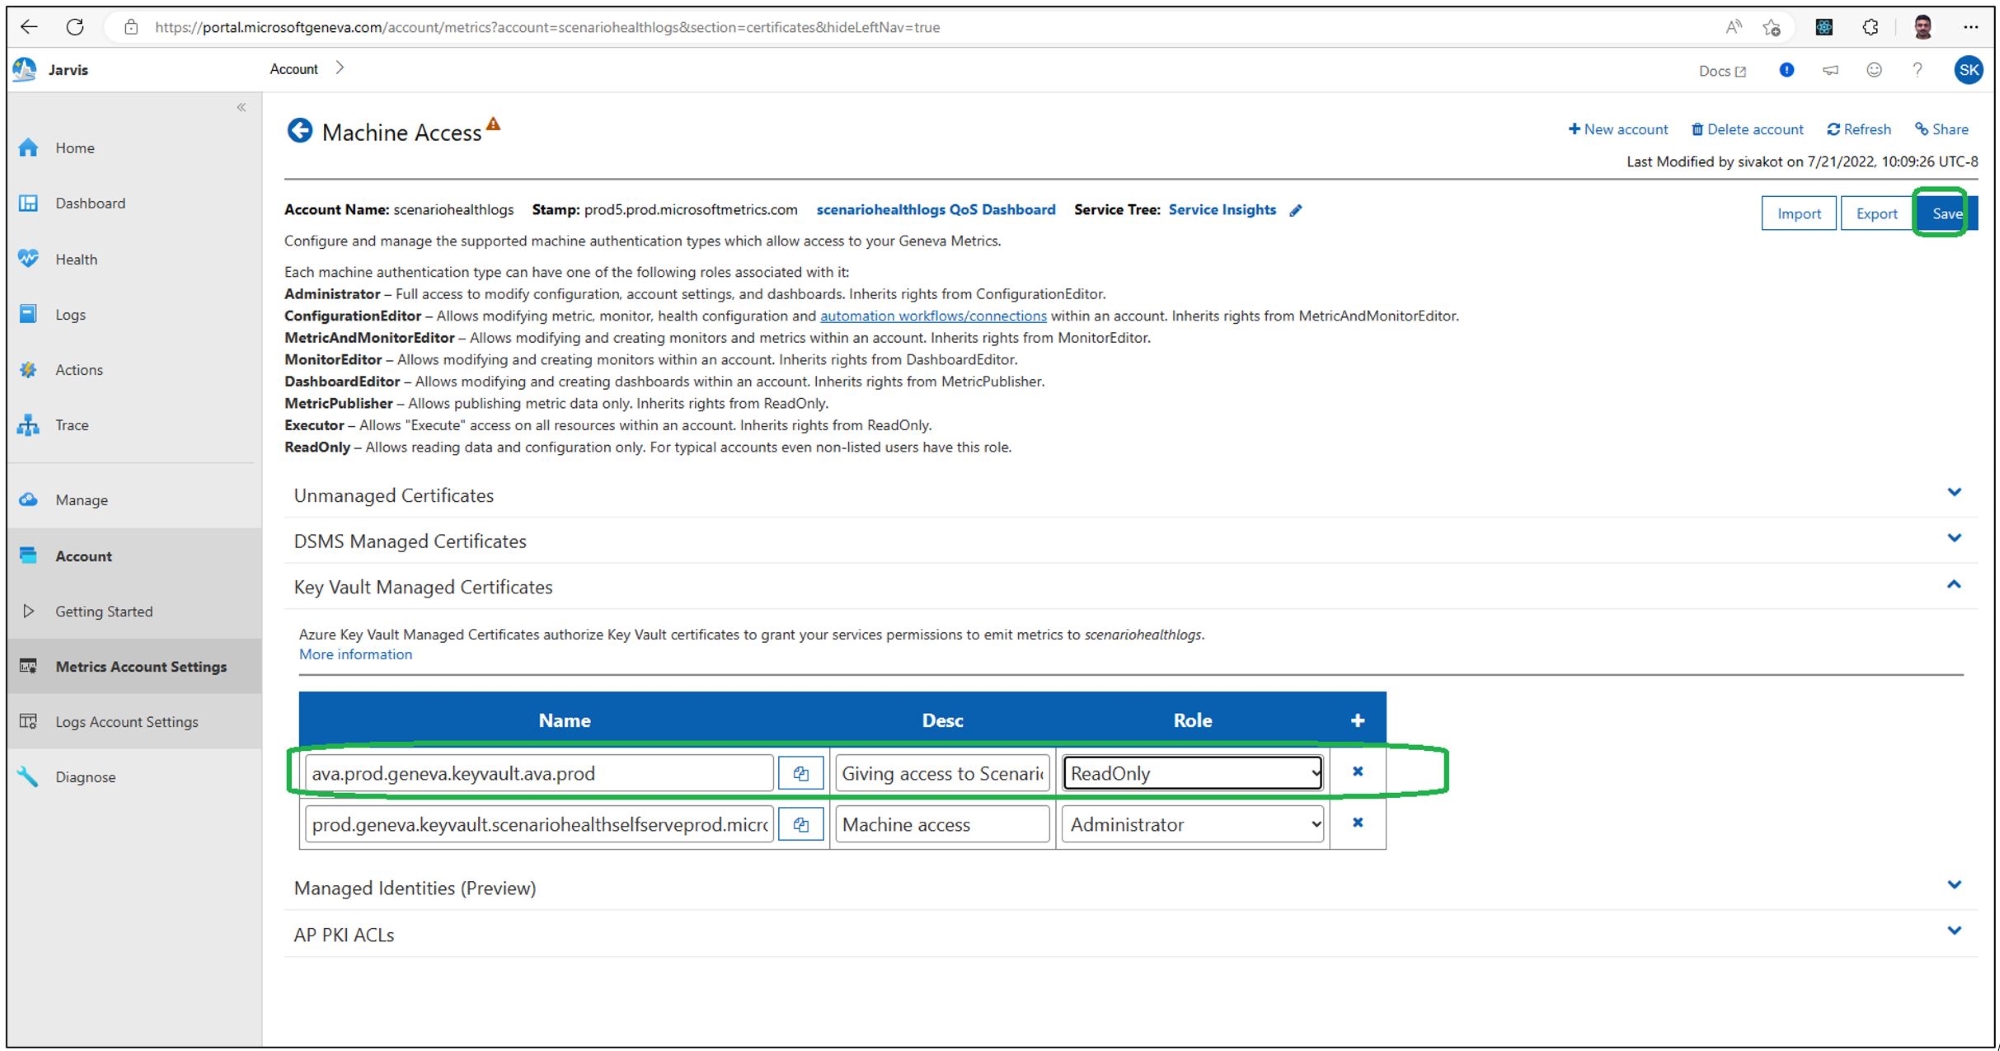Viewport: 2000px width, 1051px height.
Task: Click New account
Action: click(1618, 129)
